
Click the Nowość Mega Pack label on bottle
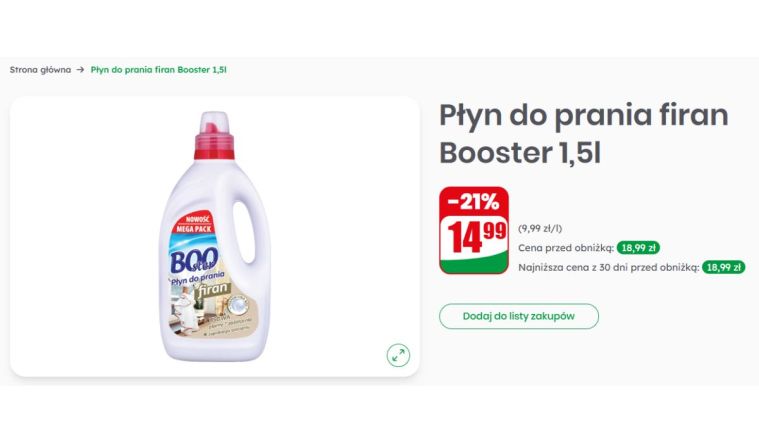(x=193, y=224)
